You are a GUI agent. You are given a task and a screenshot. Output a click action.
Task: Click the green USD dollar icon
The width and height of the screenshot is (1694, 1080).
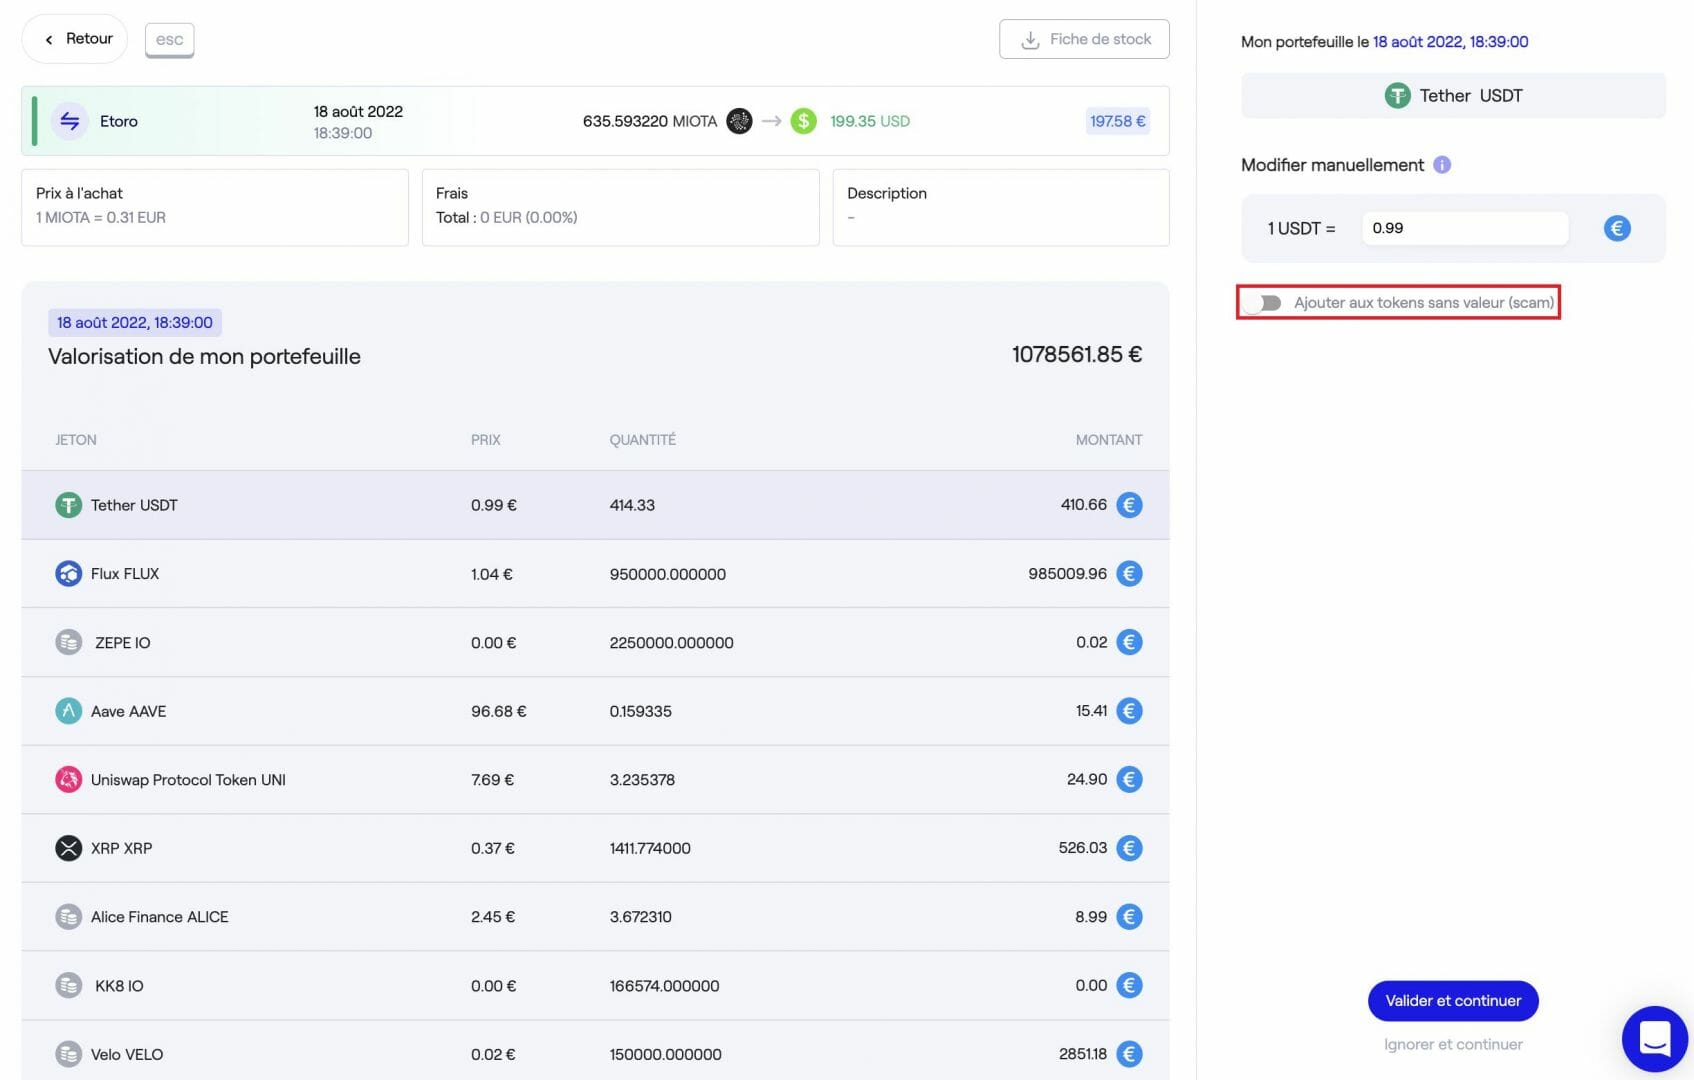[803, 121]
